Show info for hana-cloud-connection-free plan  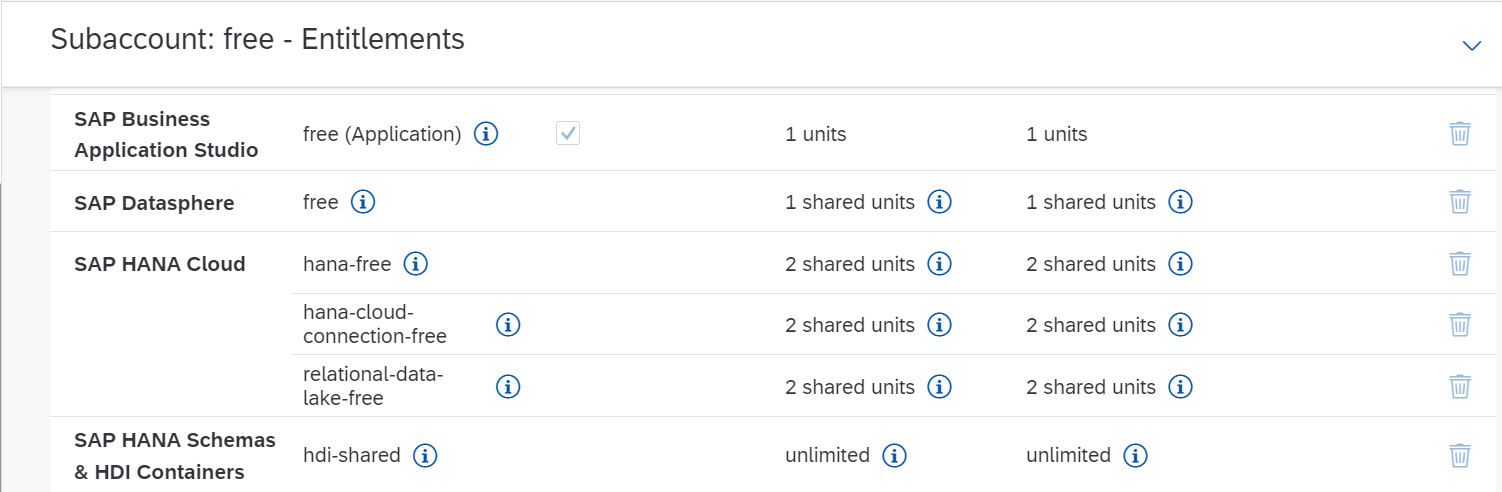508,324
